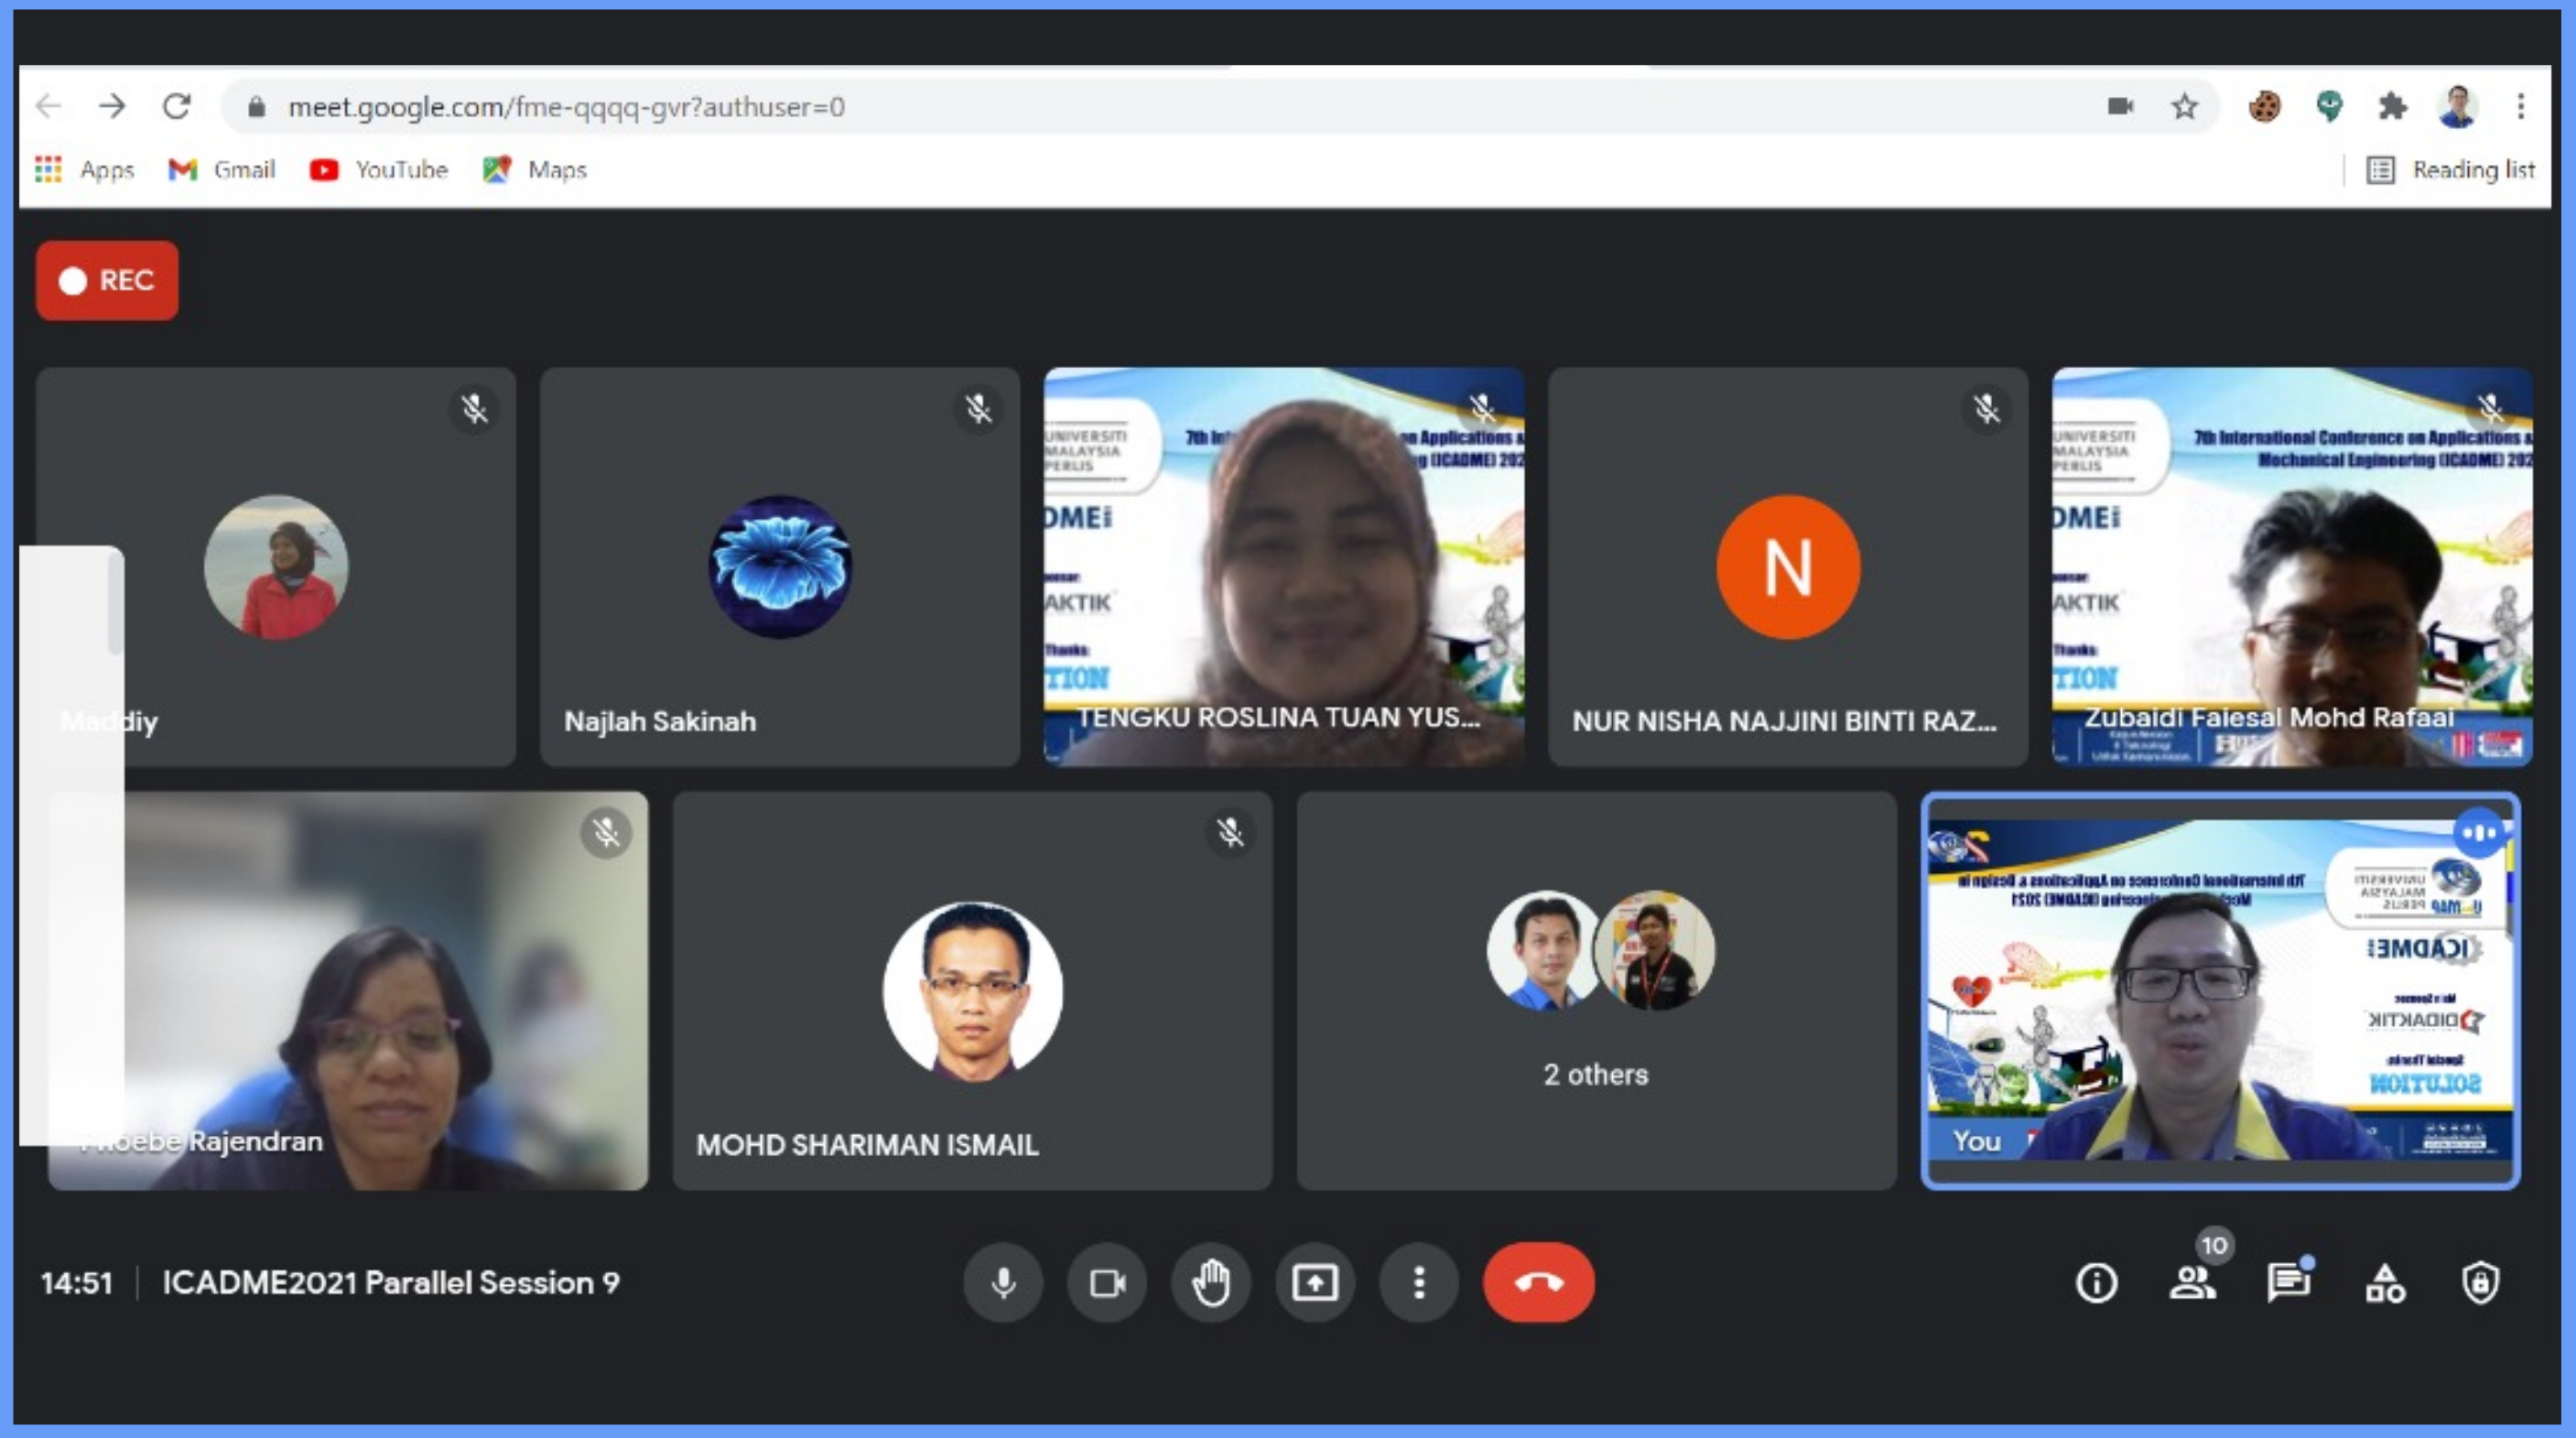
Task: Open the Extensions puzzle piece icon
Action: tap(2393, 106)
